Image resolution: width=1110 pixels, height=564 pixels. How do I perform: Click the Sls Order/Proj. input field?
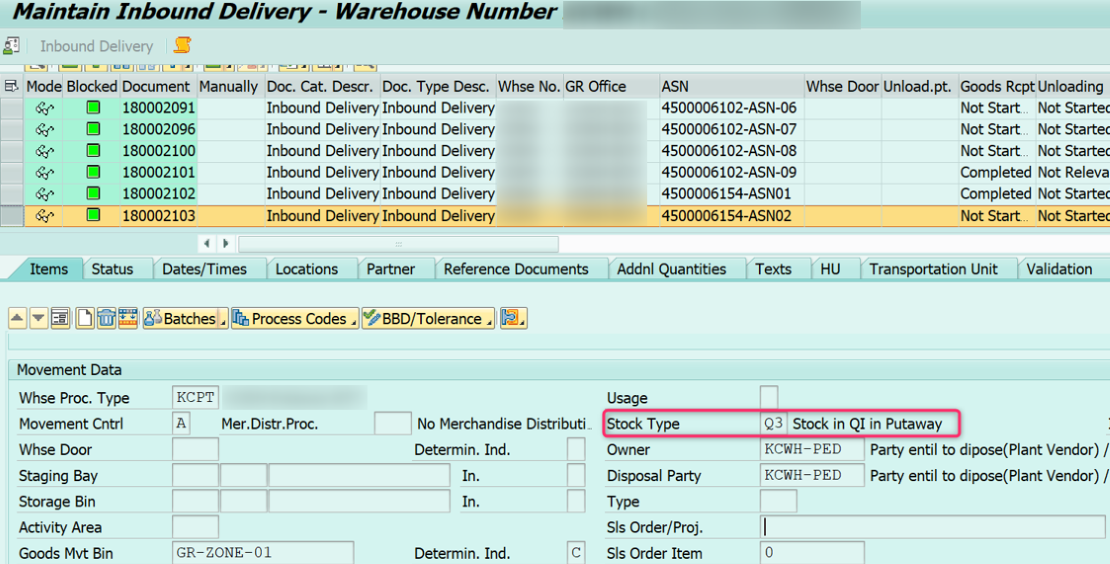(932, 527)
